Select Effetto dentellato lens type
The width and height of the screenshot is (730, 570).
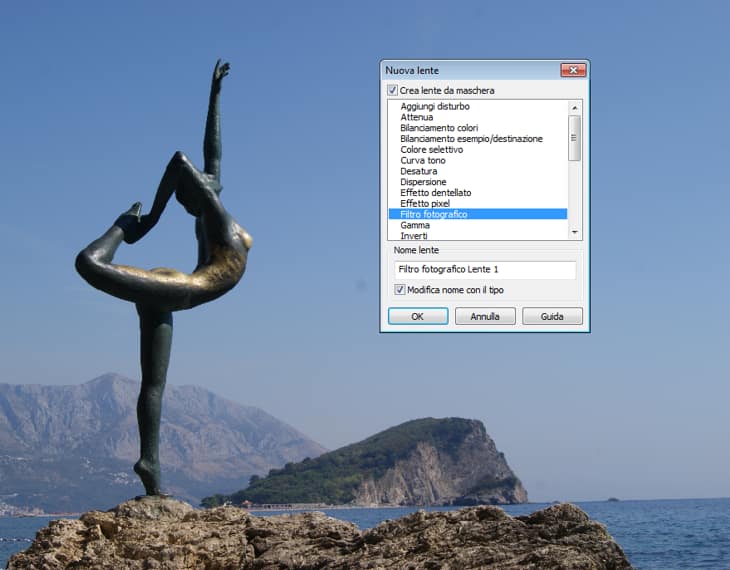tap(435, 193)
